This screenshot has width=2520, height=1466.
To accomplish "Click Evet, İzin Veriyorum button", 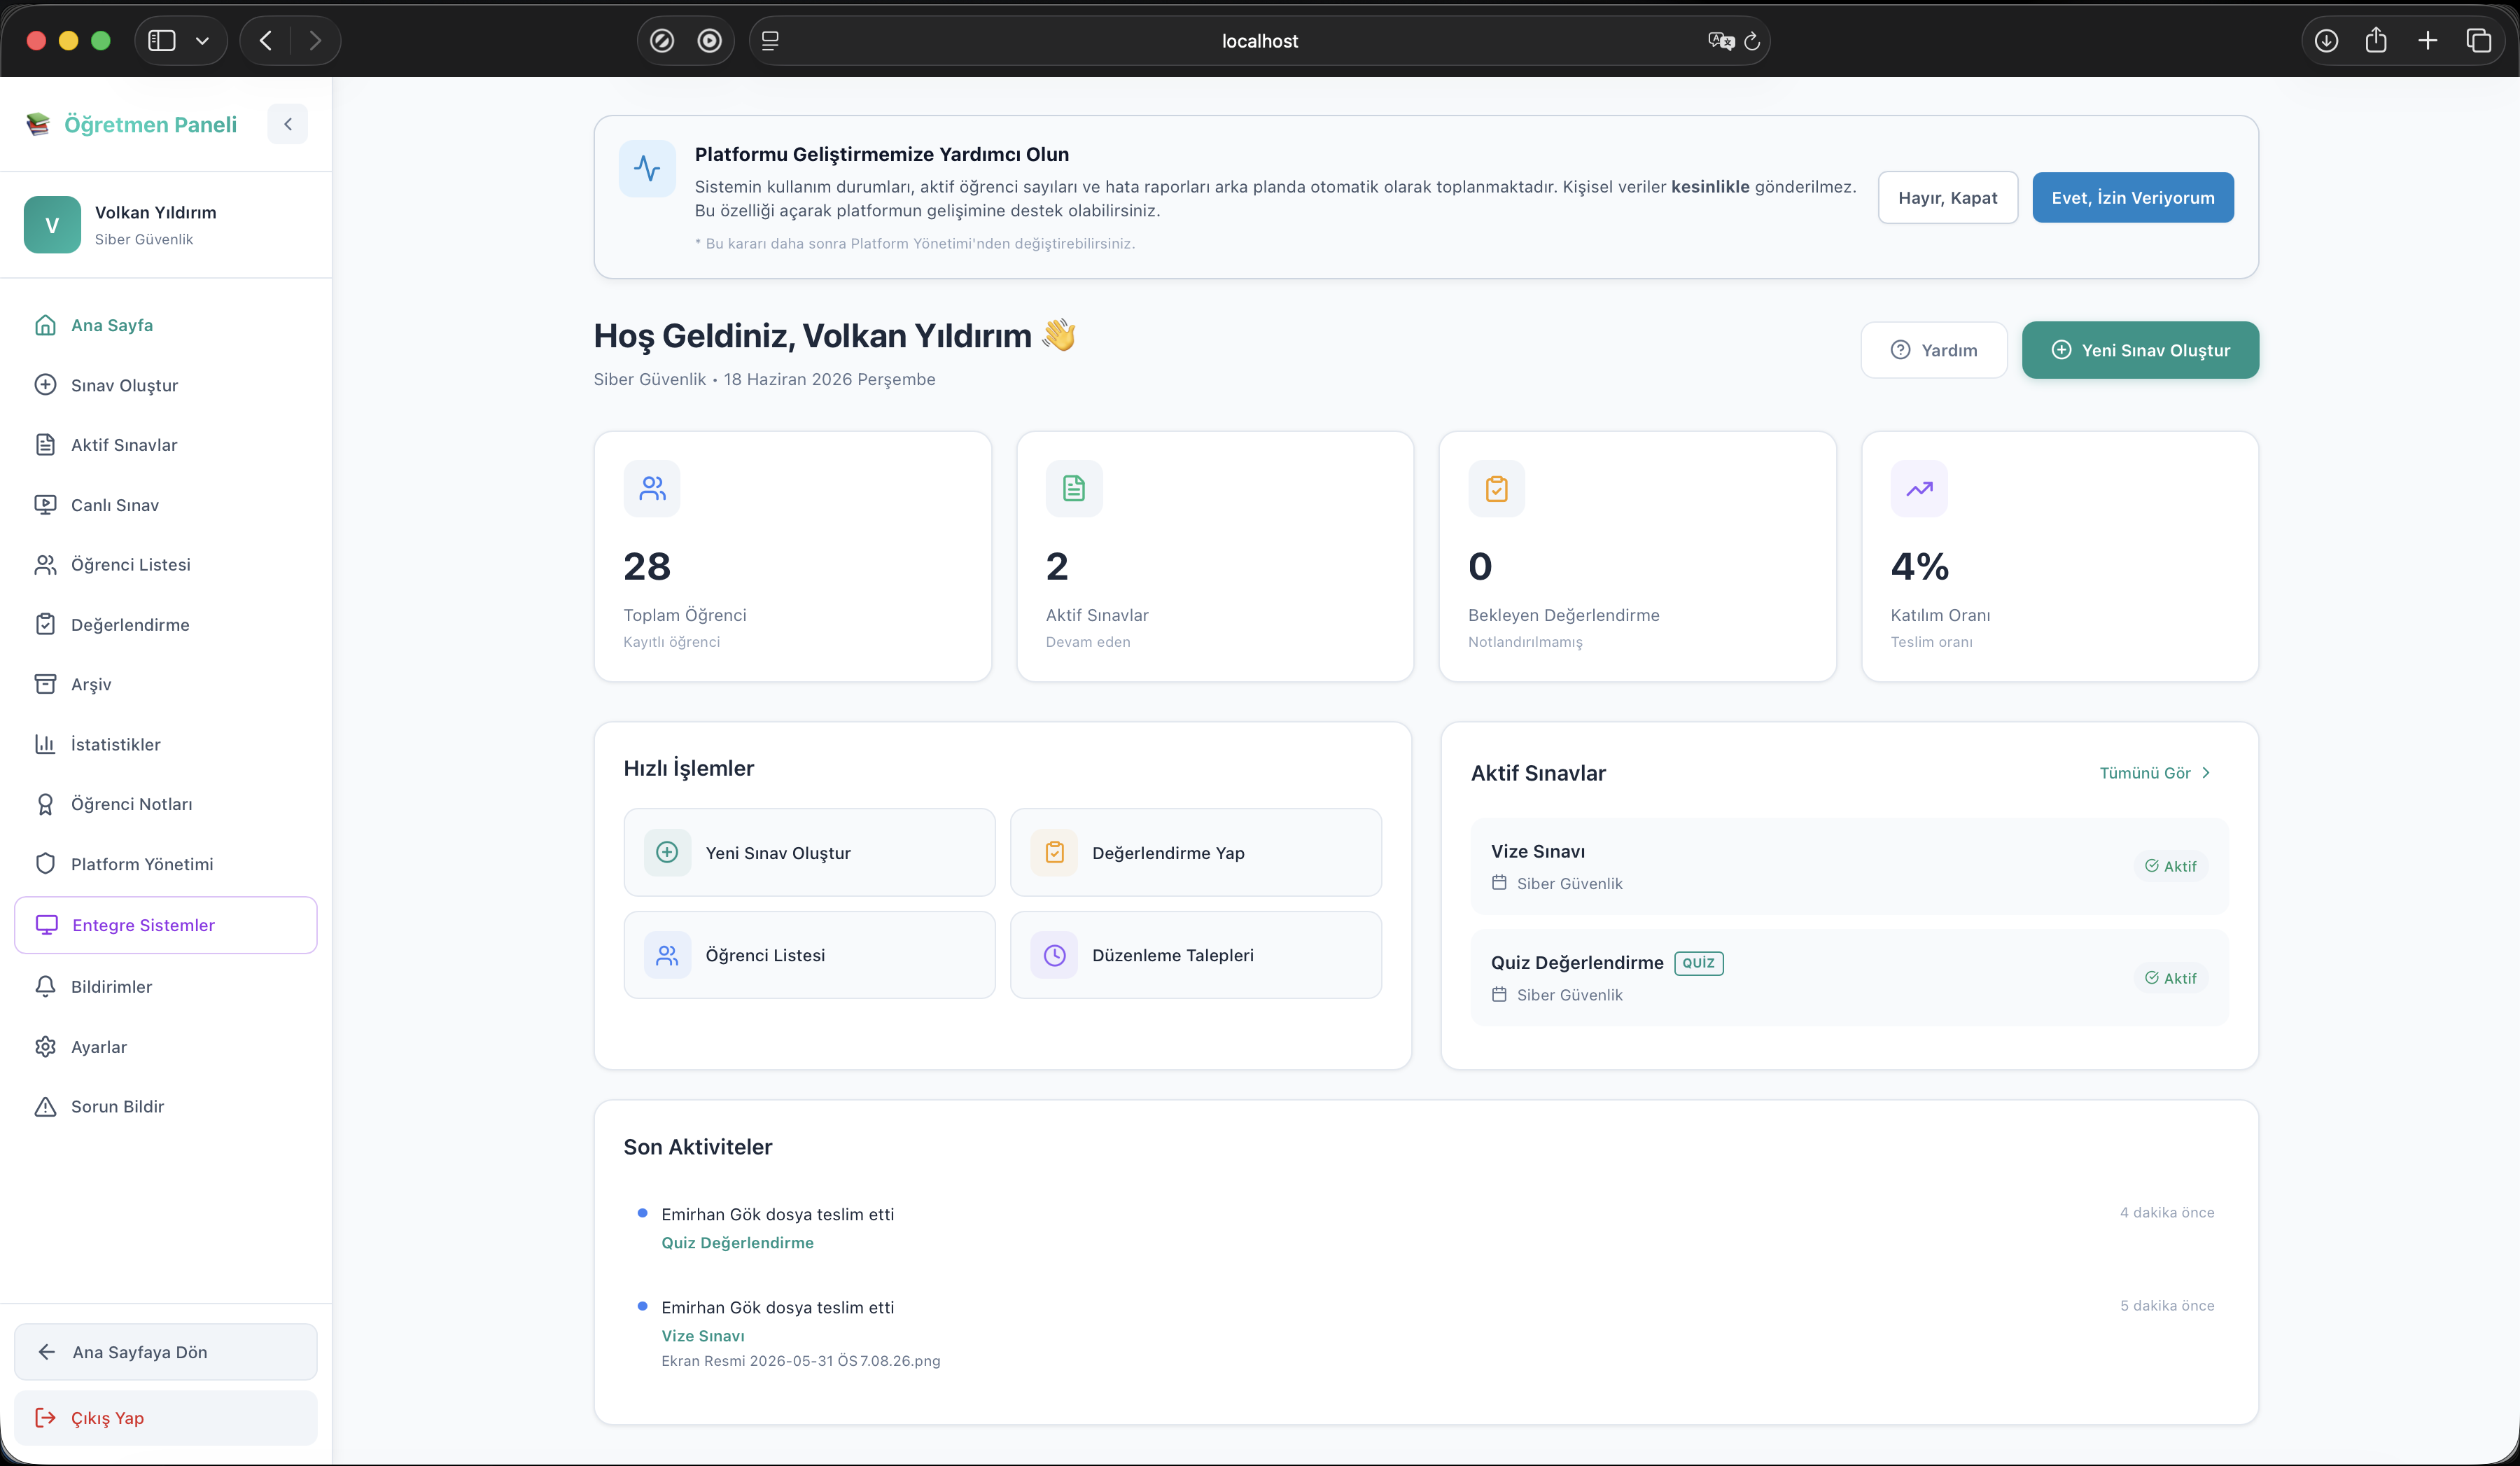I will coord(2133,197).
